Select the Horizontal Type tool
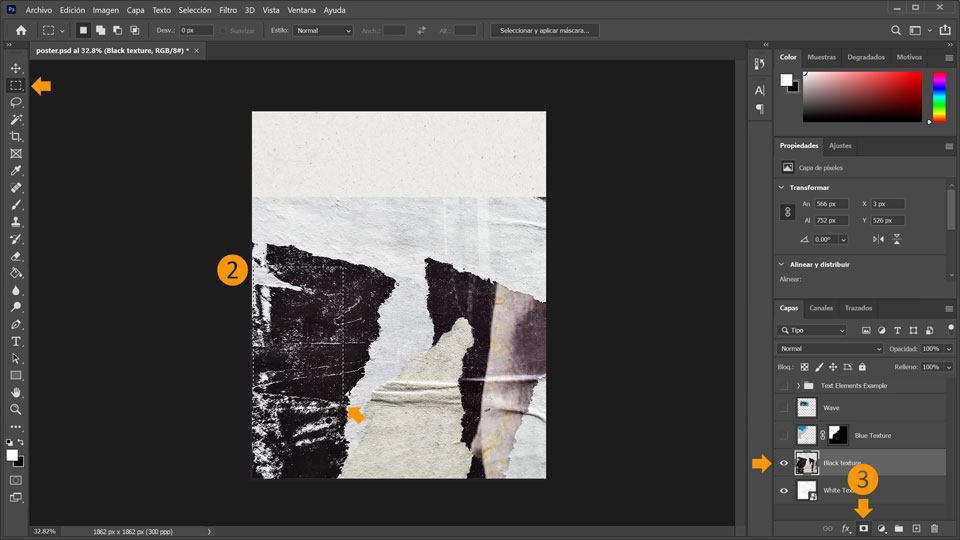This screenshot has width=960, height=540. [16, 342]
